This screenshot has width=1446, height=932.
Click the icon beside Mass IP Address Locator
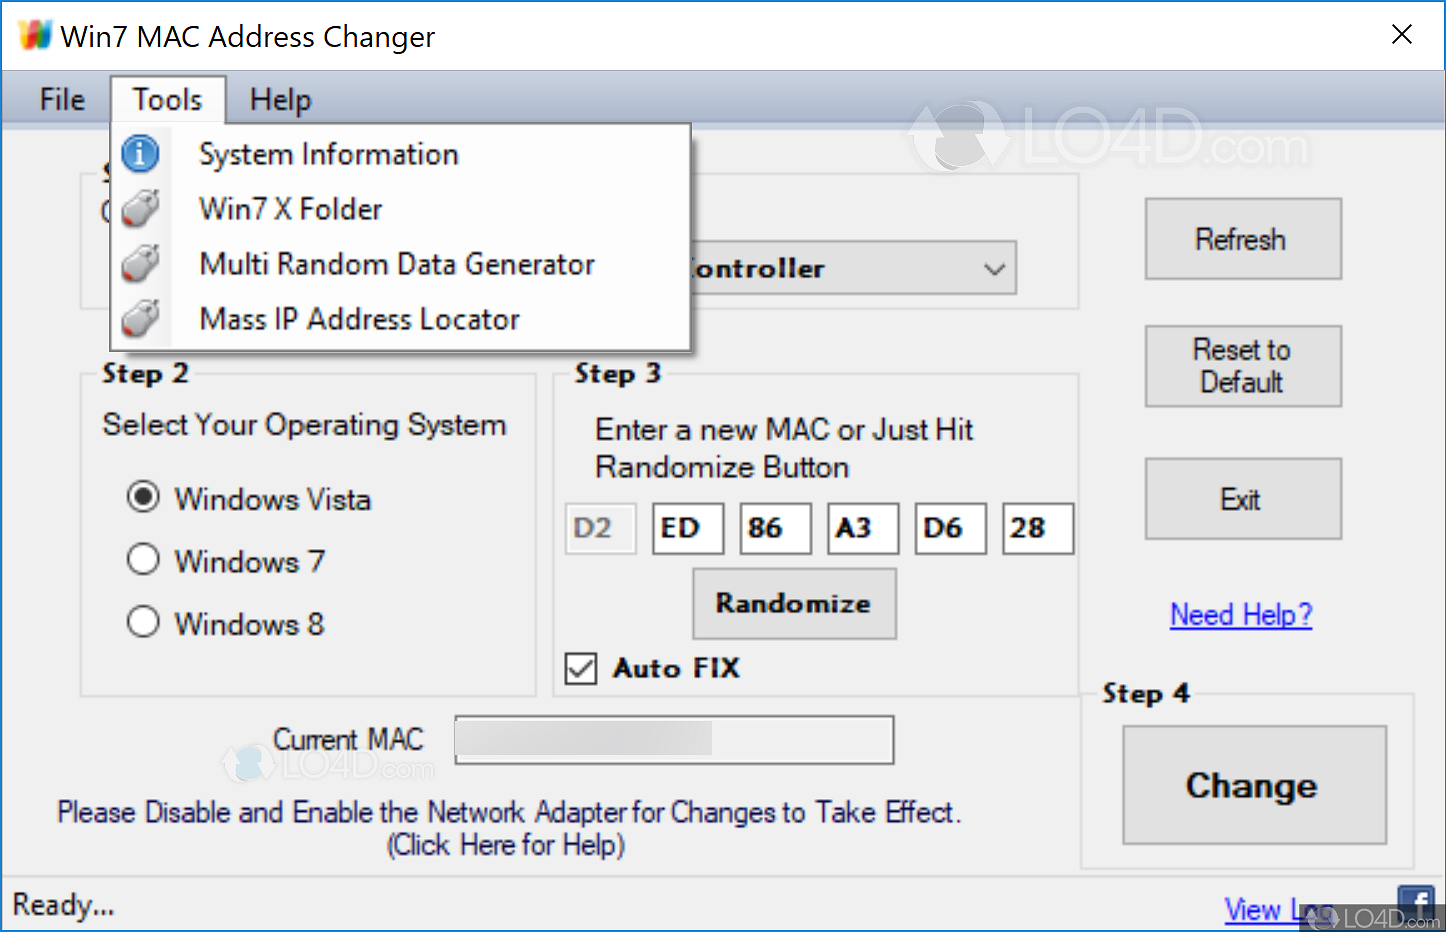[x=140, y=319]
